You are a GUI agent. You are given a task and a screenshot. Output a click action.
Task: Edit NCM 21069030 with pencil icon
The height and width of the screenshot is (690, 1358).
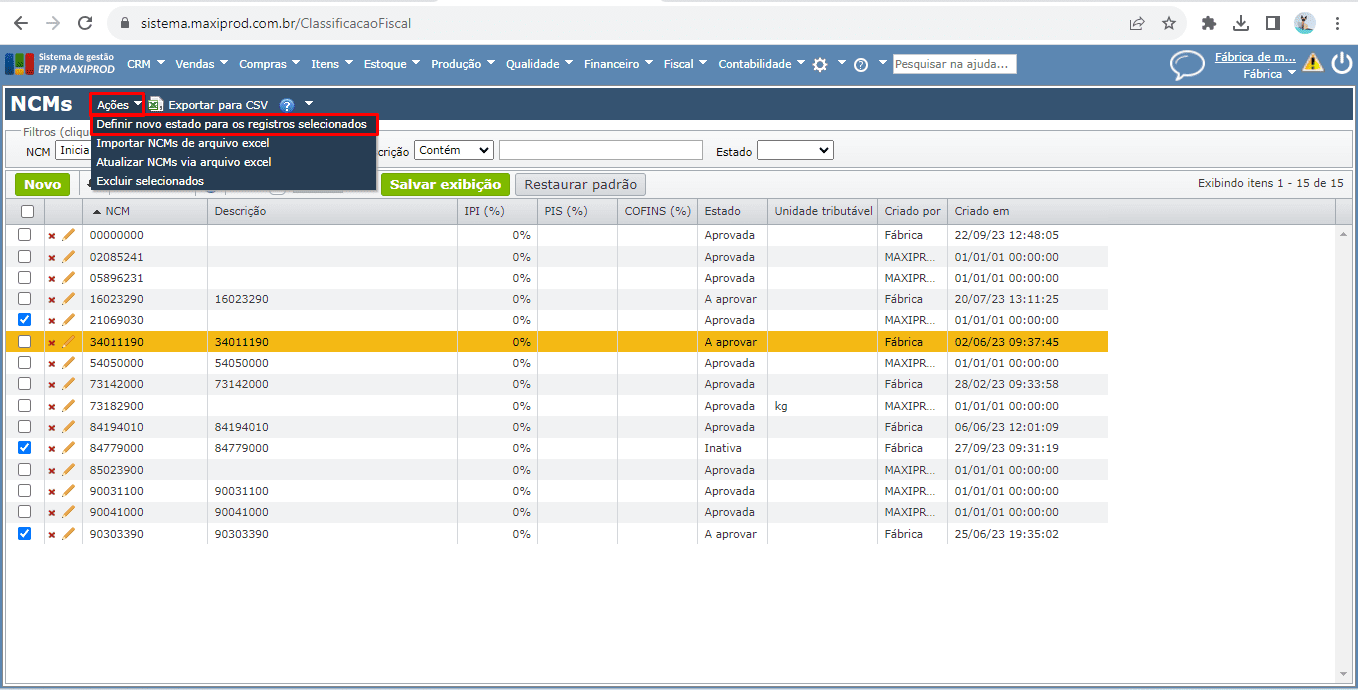click(69, 320)
